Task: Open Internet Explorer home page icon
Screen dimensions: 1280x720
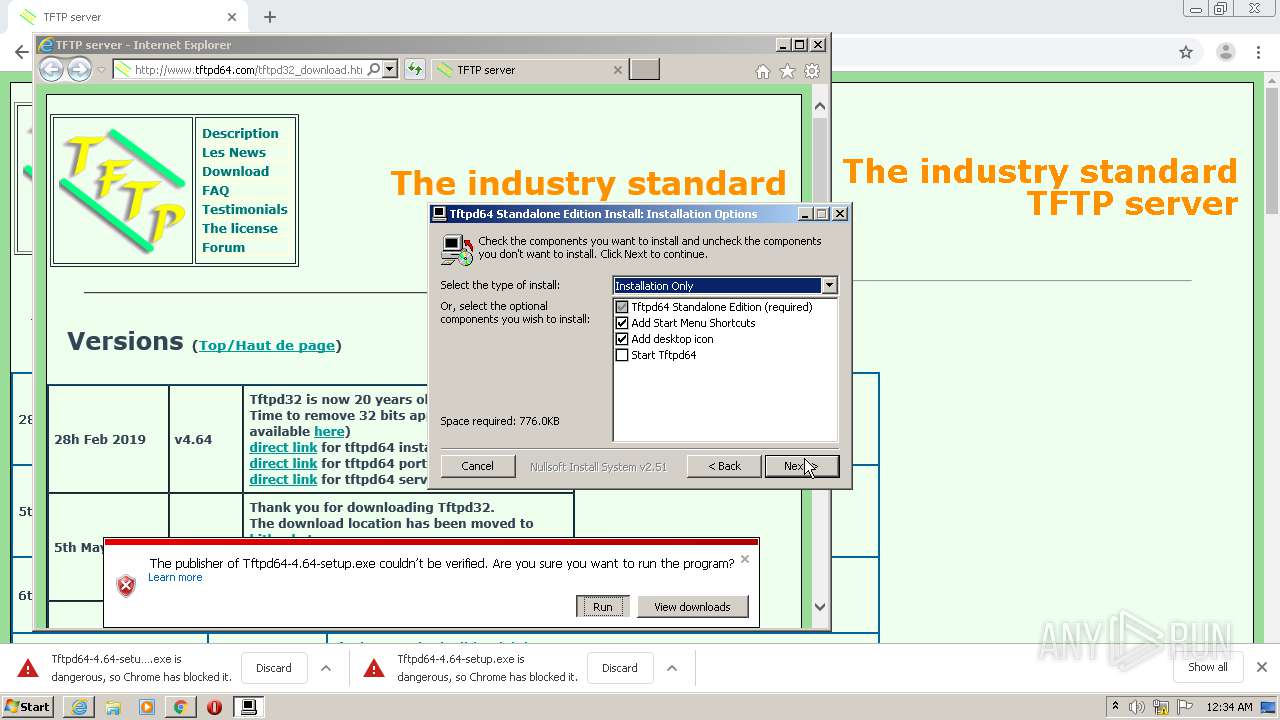Action: [763, 71]
